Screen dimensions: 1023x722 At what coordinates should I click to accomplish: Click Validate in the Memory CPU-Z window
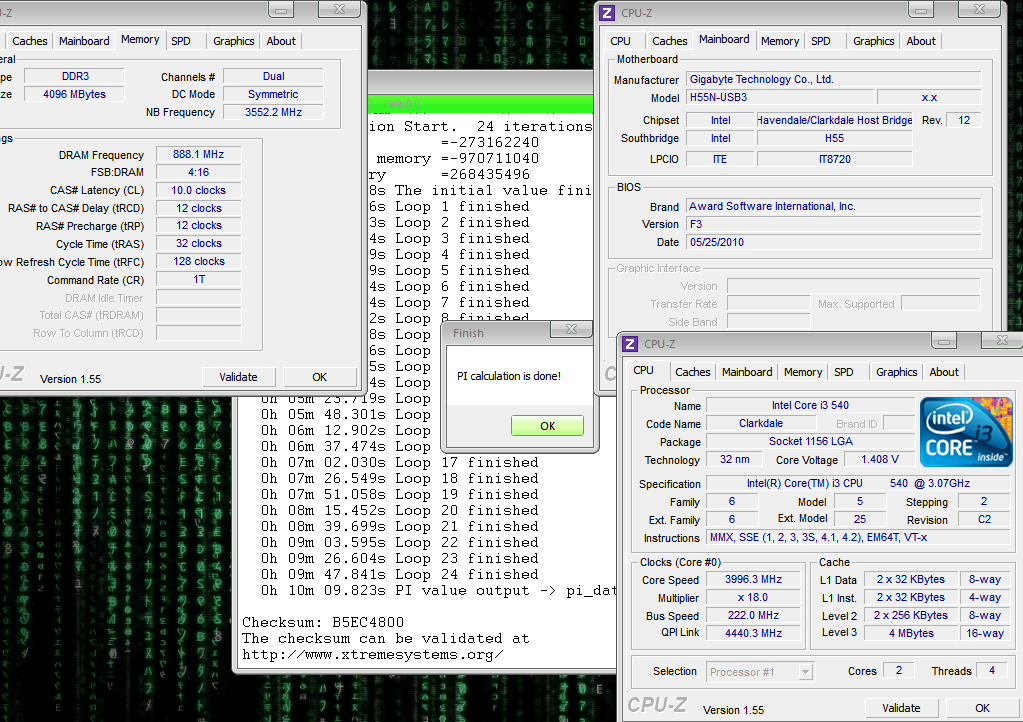[238, 377]
